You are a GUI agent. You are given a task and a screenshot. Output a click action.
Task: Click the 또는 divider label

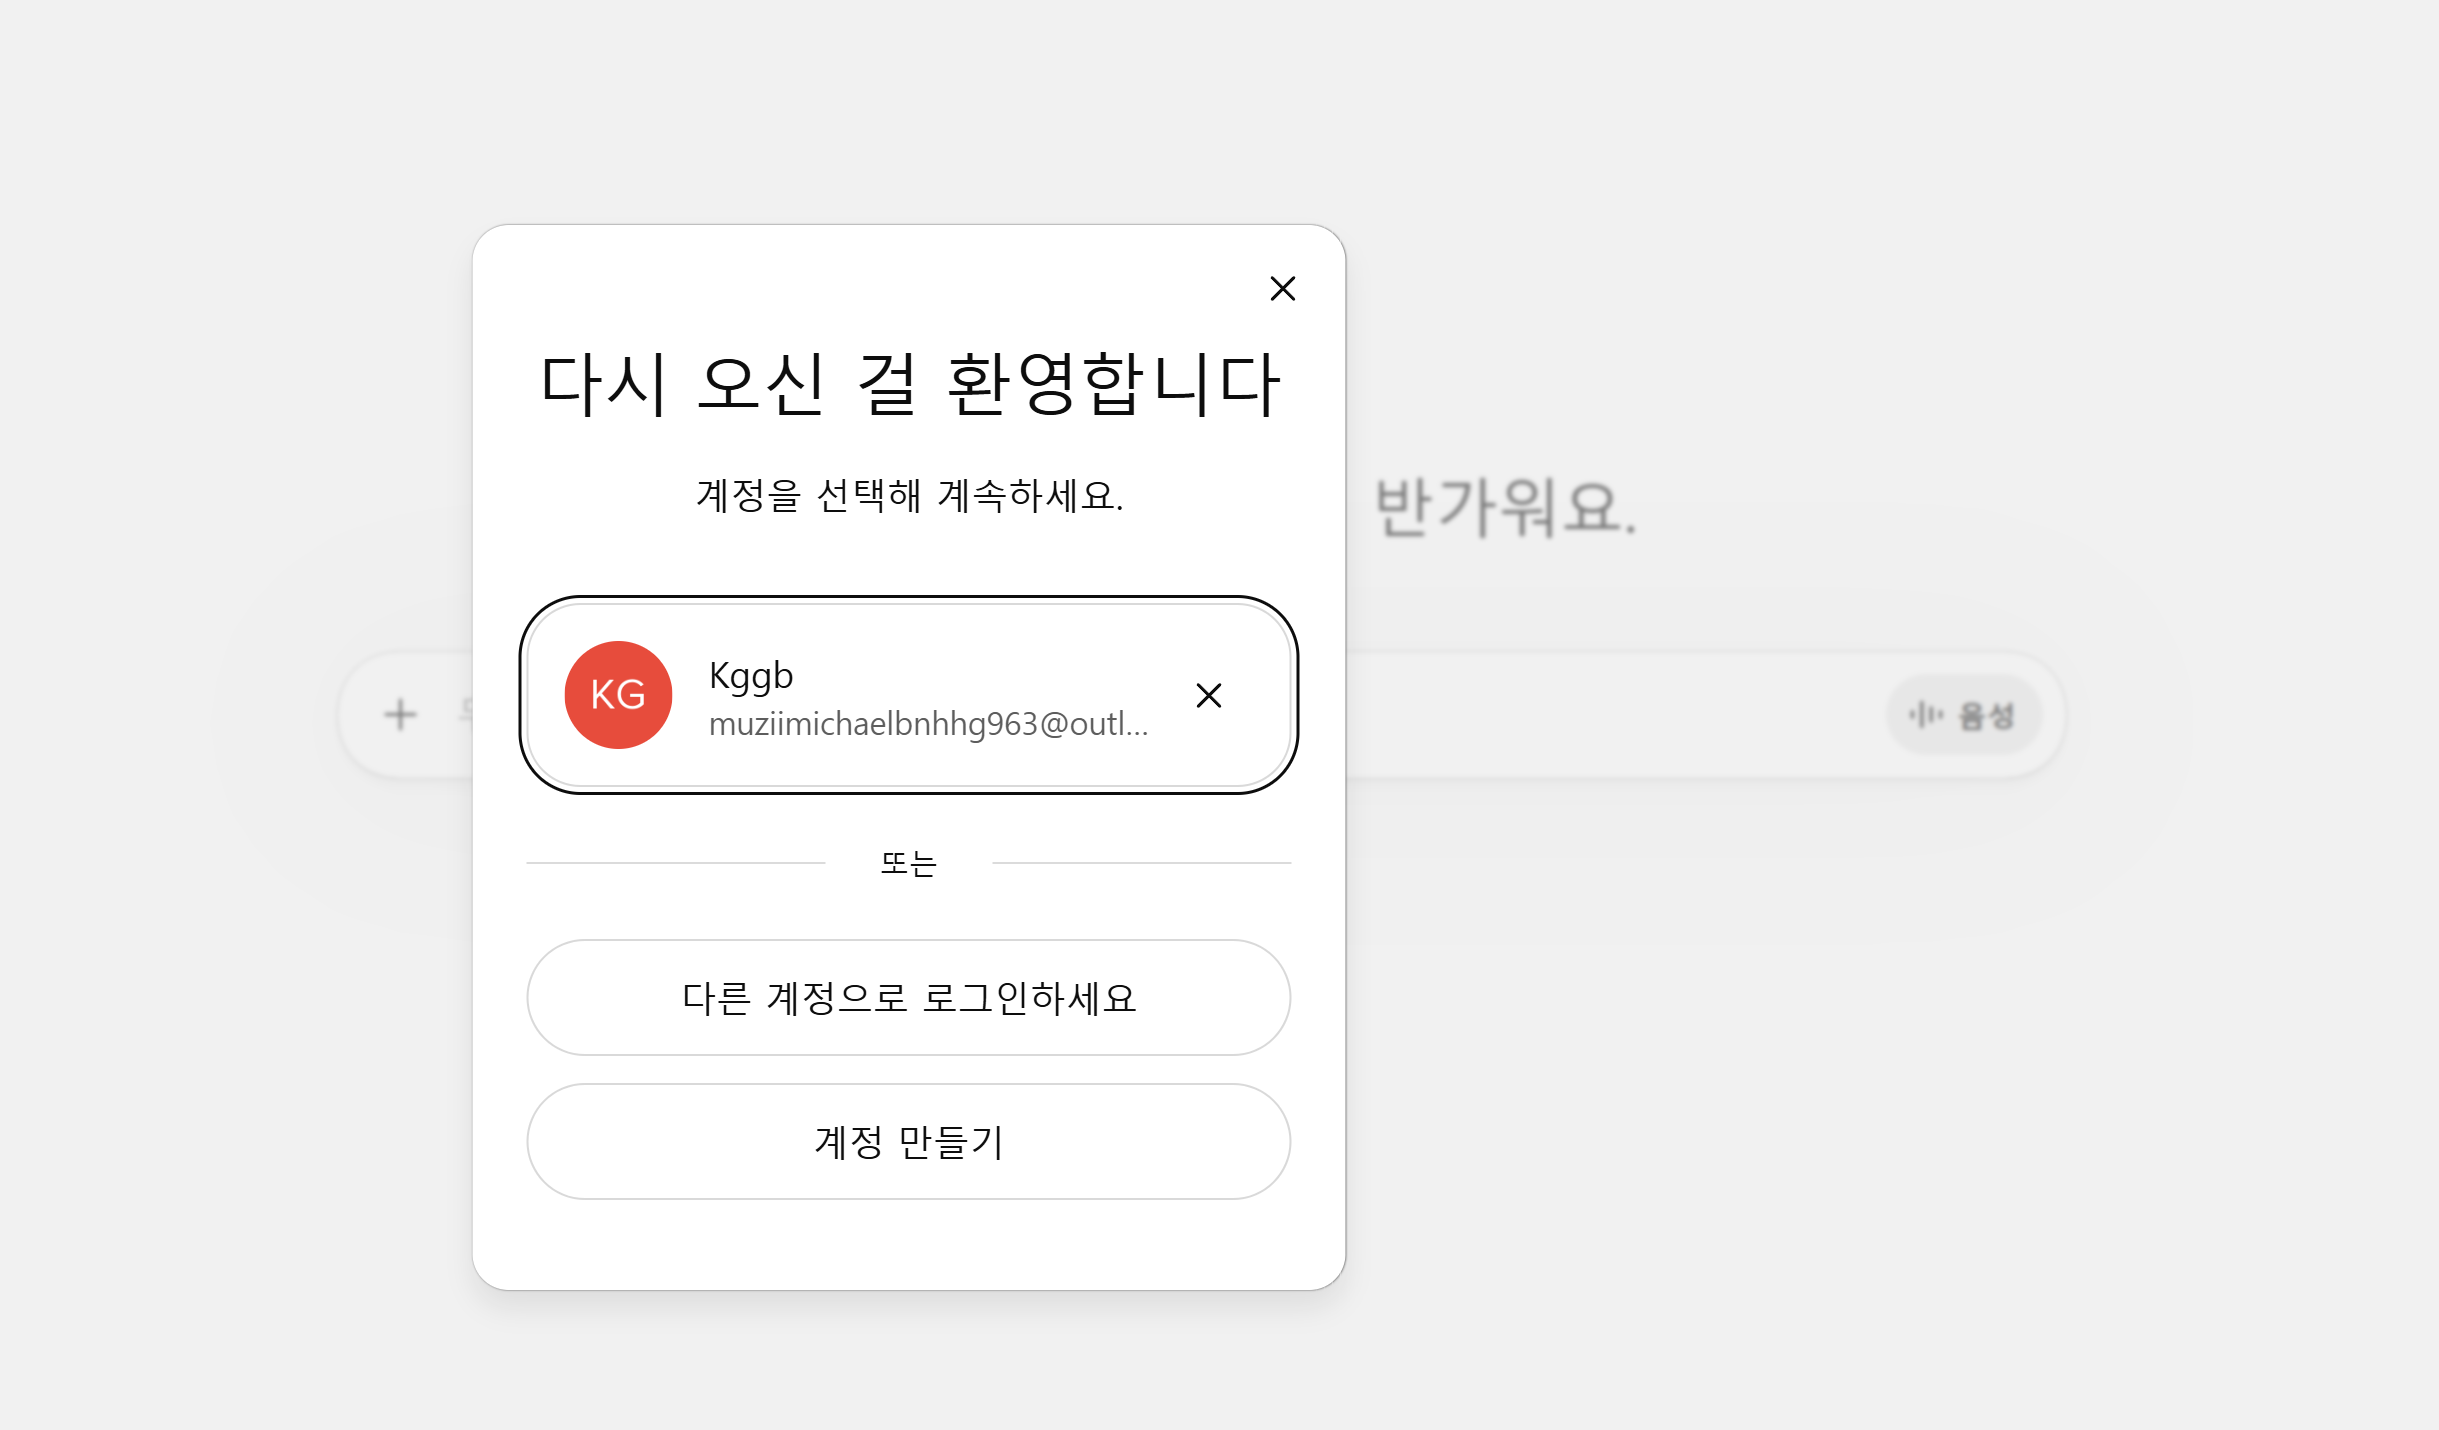(908, 863)
